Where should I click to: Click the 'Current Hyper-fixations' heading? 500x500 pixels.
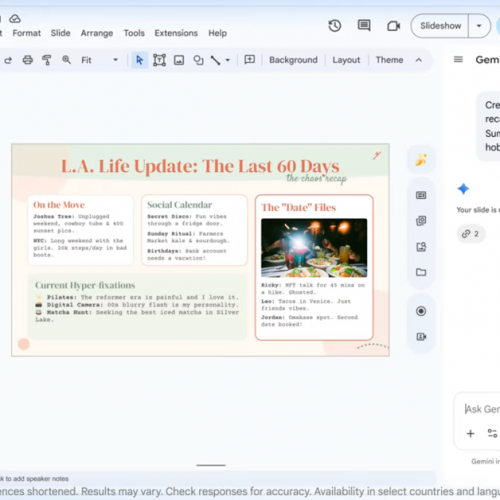(85, 285)
